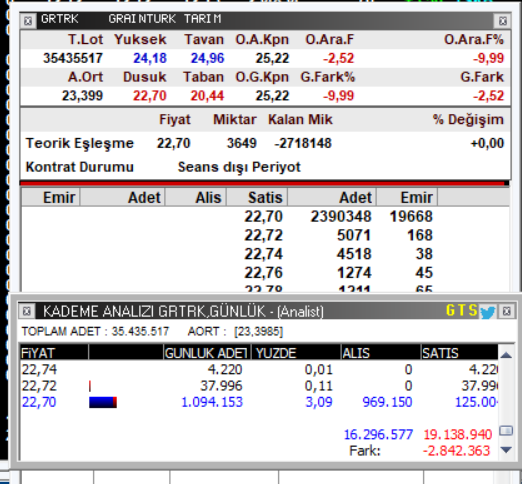Click the T.Lot value 35435517
522x484 pixels.
point(73,58)
